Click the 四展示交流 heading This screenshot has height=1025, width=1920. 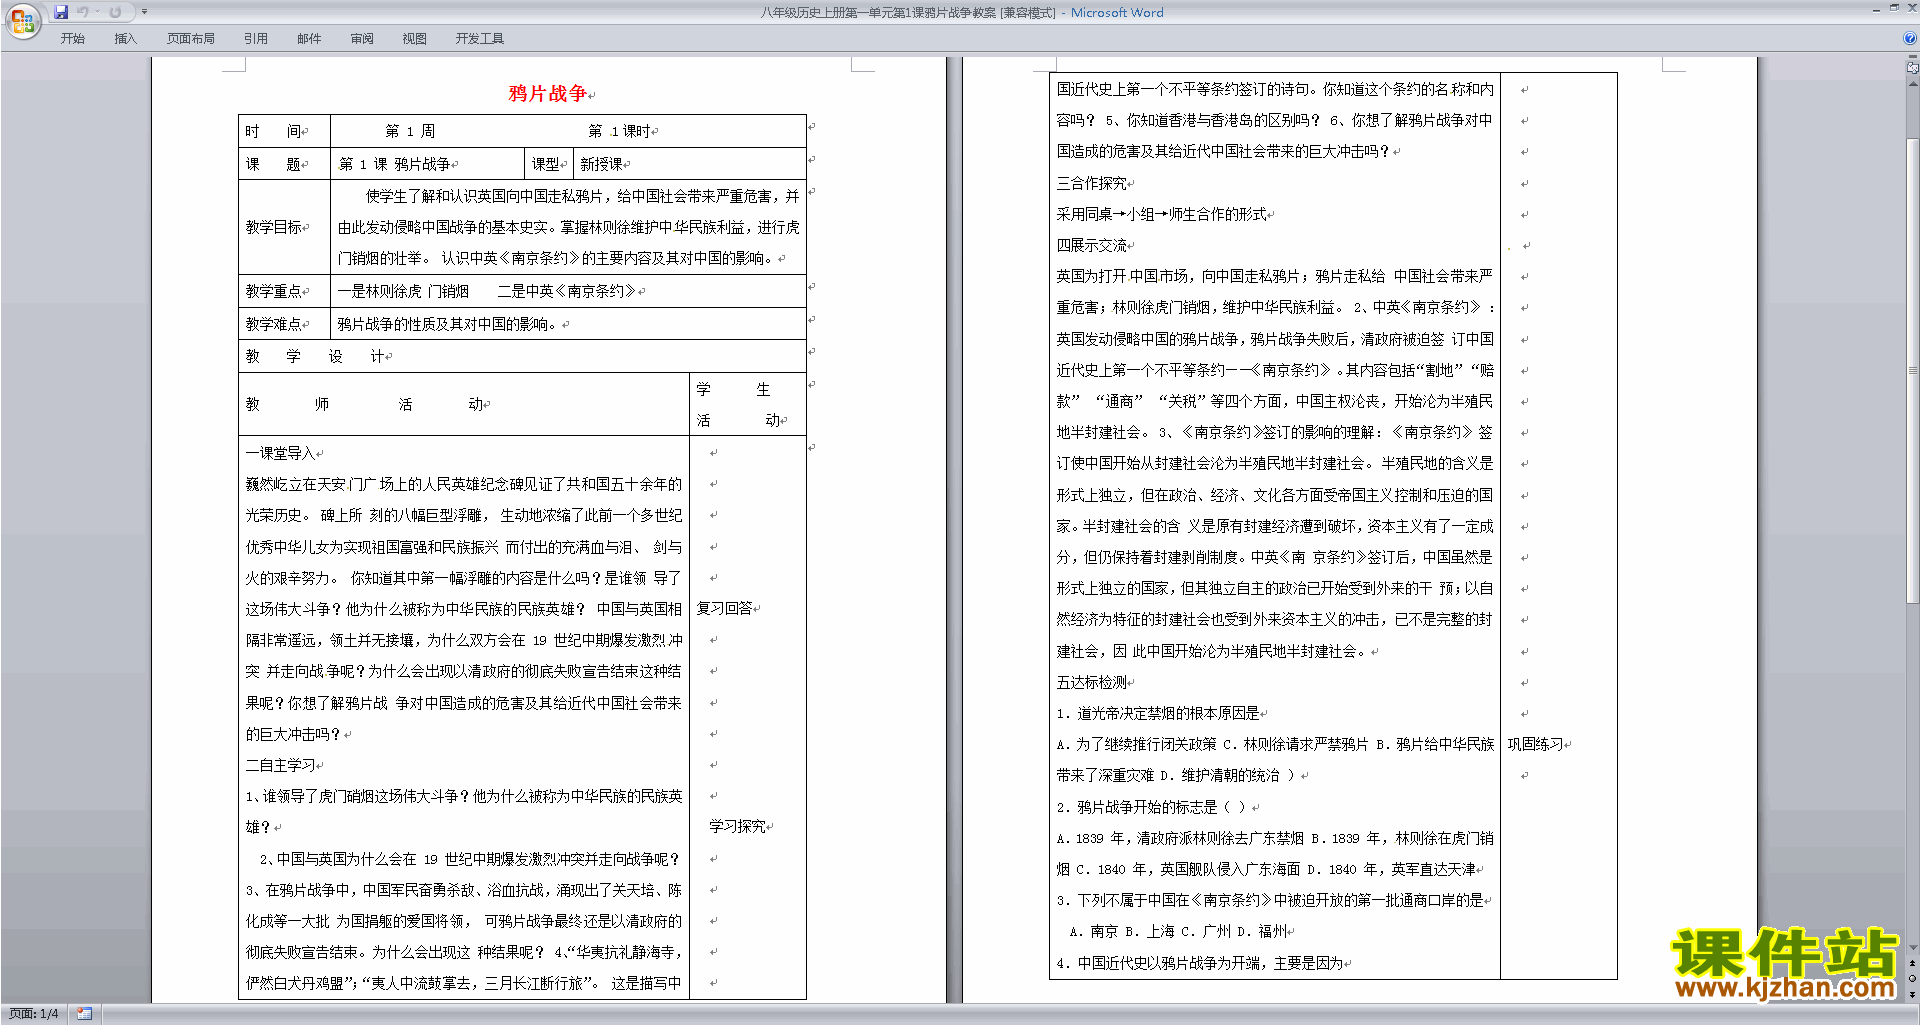point(1091,245)
